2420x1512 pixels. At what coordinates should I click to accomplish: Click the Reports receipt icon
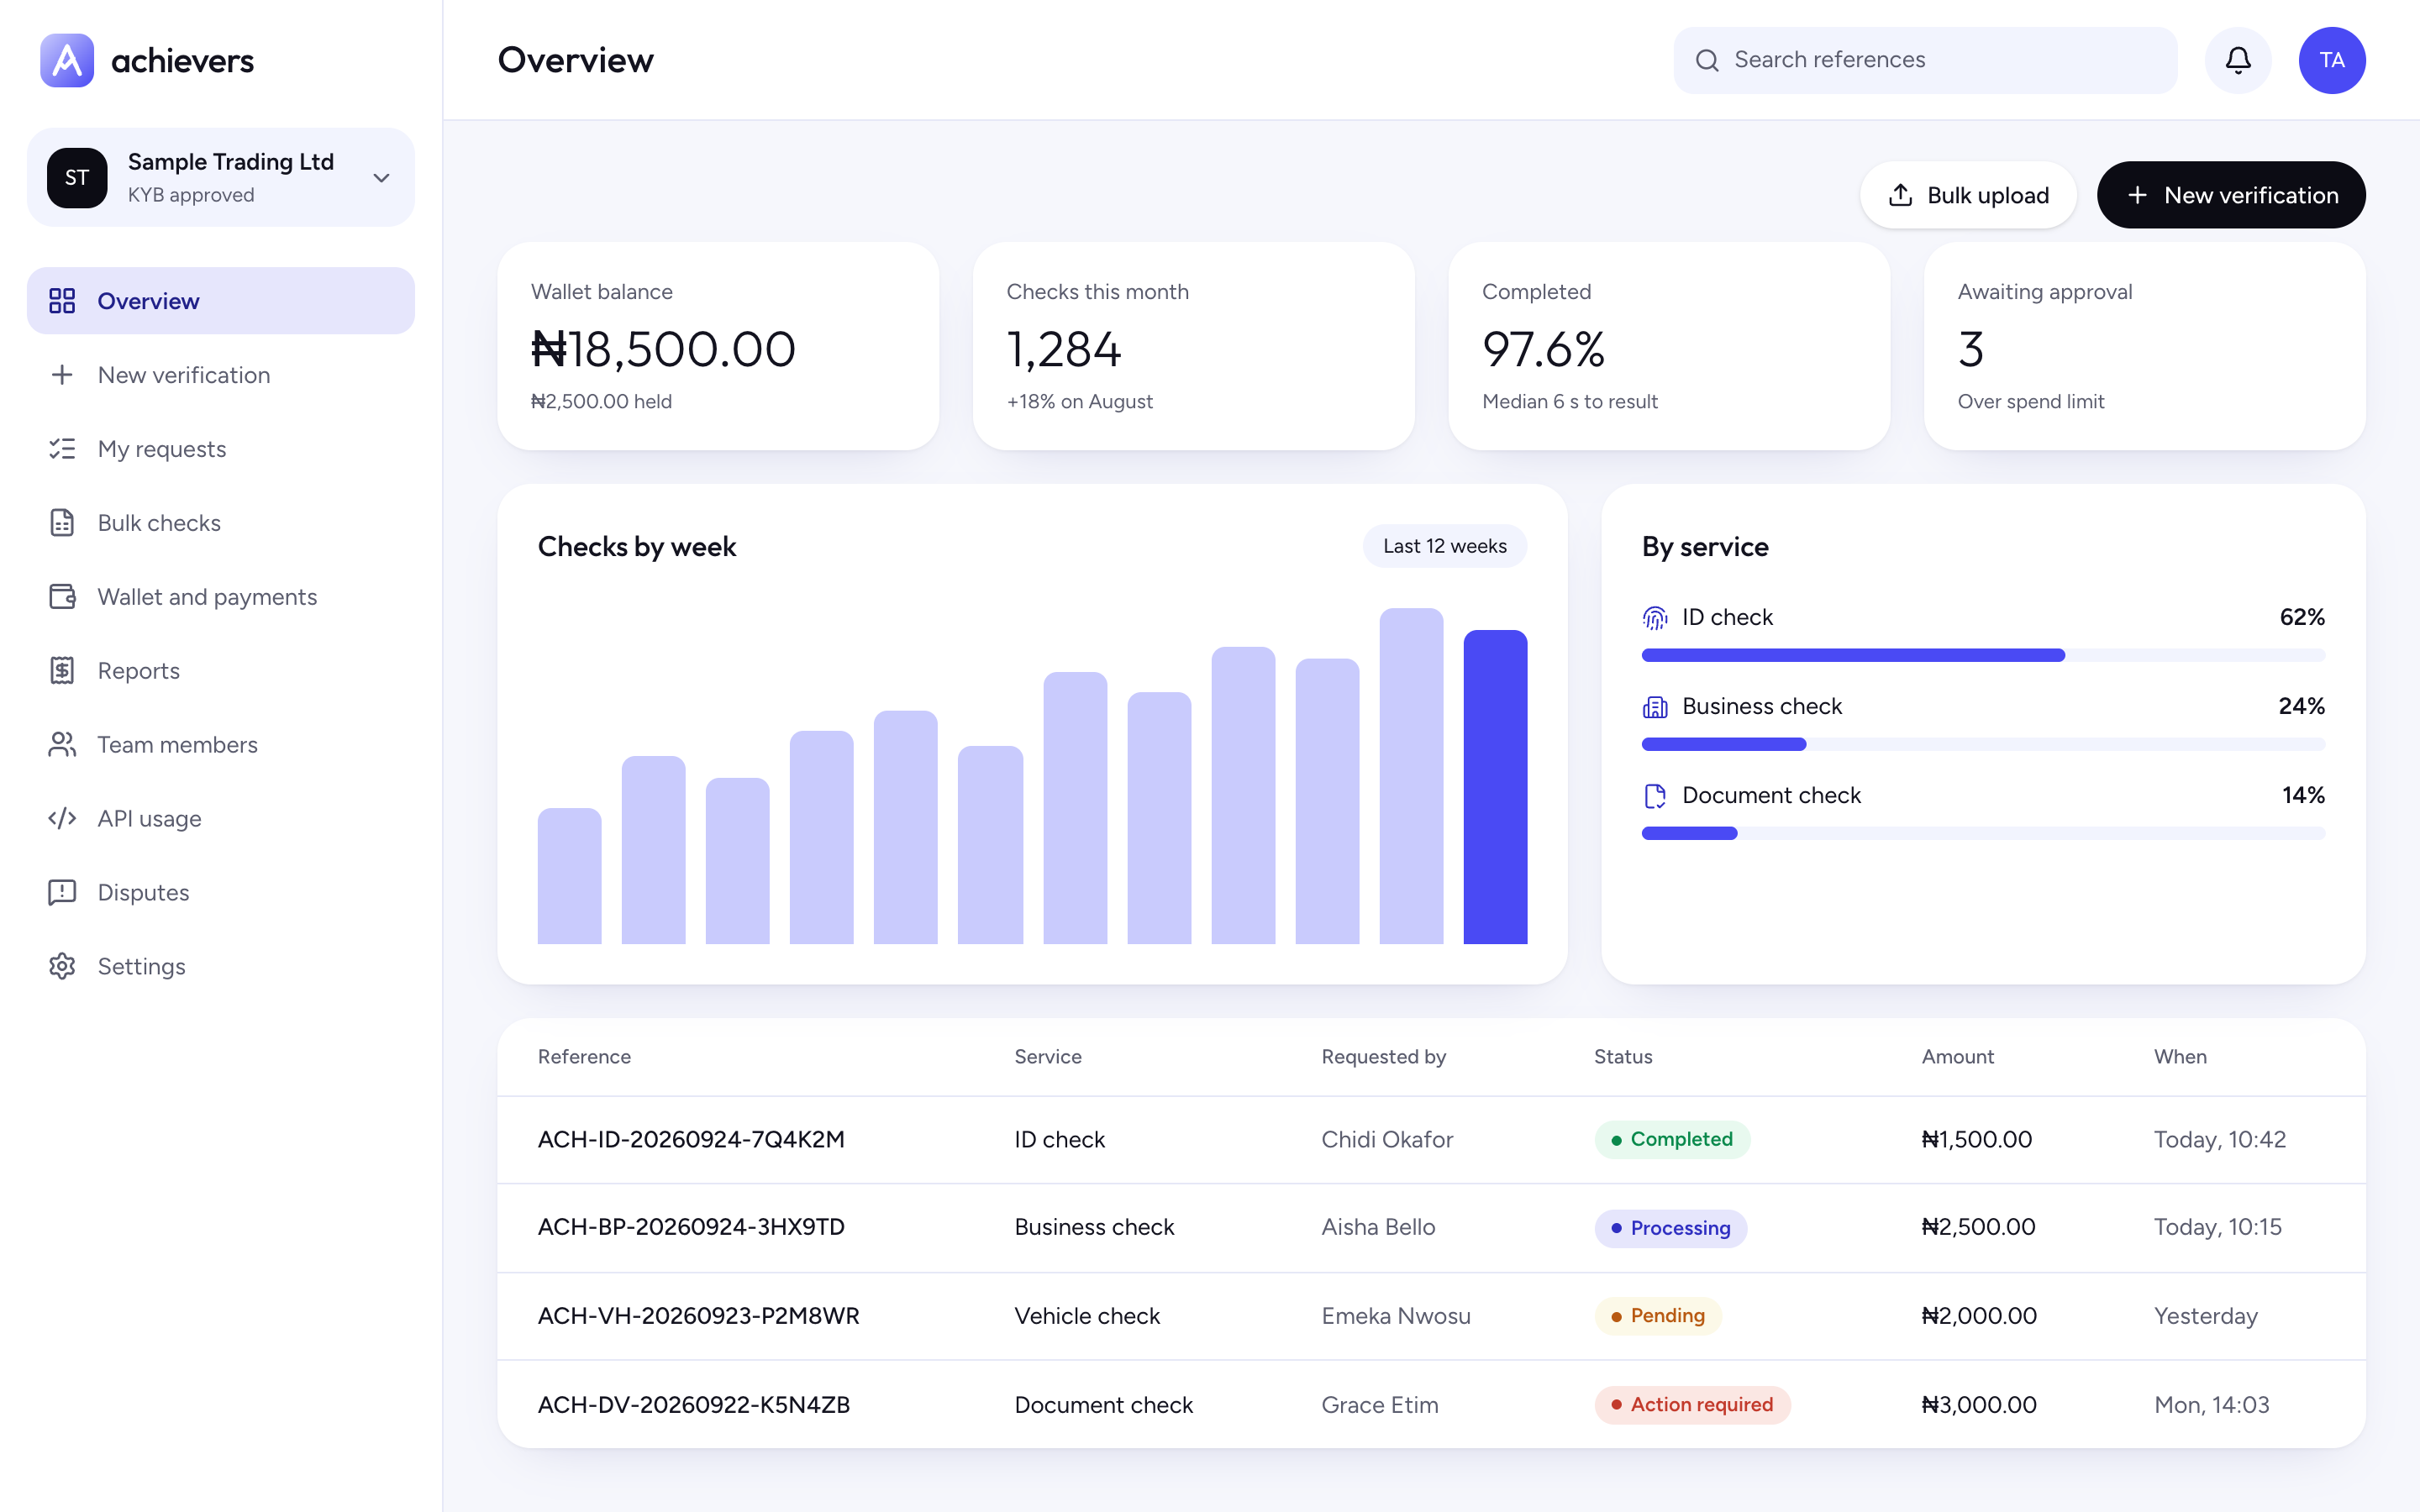(x=62, y=671)
